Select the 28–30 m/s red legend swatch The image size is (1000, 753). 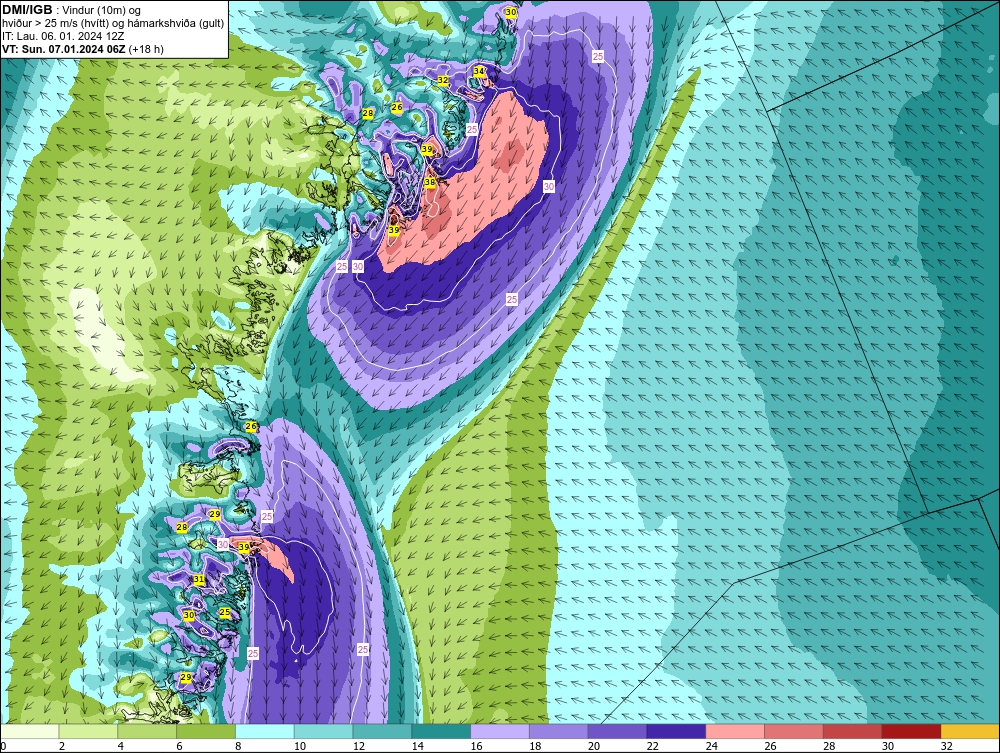point(853,731)
